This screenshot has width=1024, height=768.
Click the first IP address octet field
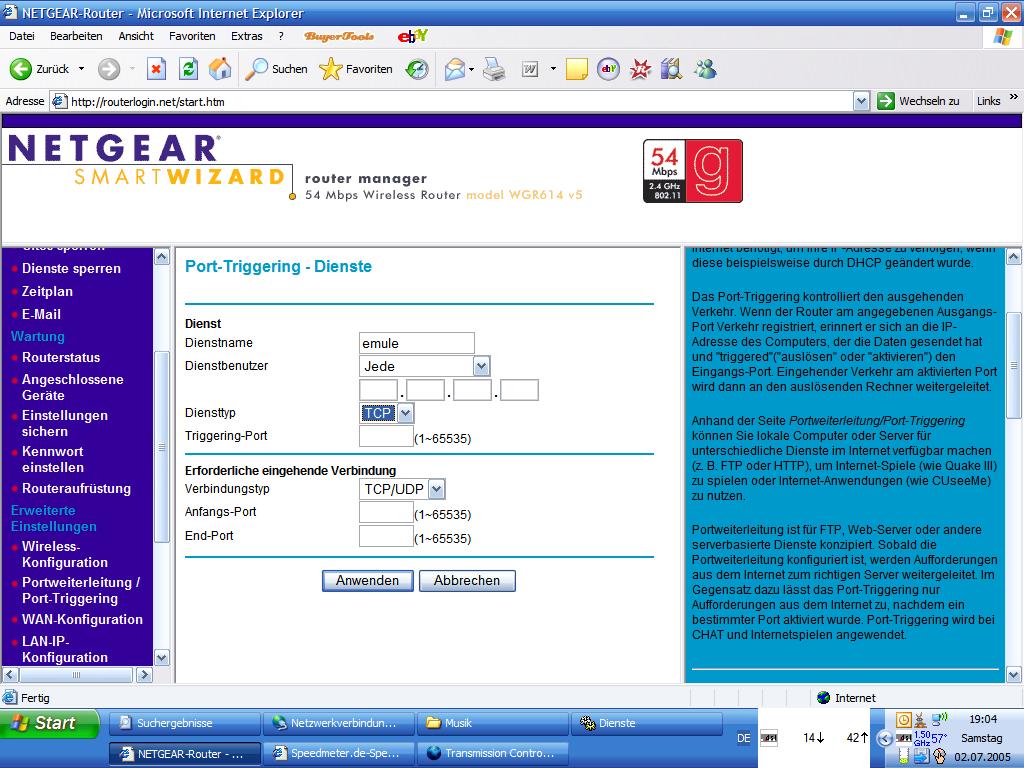pyautogui.click(x=379, y=390)
